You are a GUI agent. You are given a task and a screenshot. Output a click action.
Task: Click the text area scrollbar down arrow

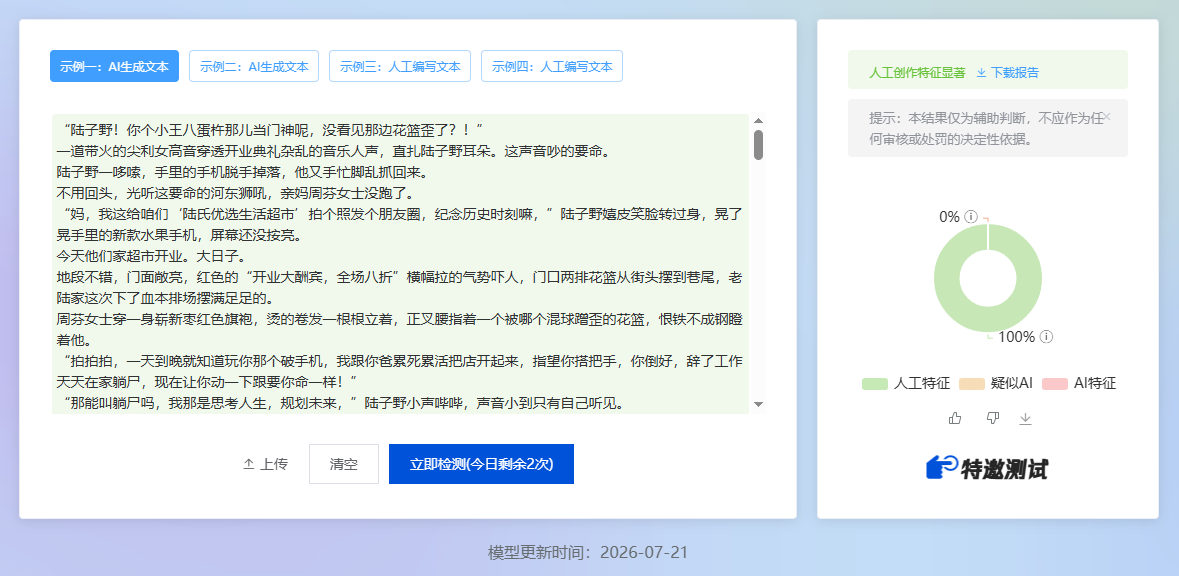pos(759,405)
